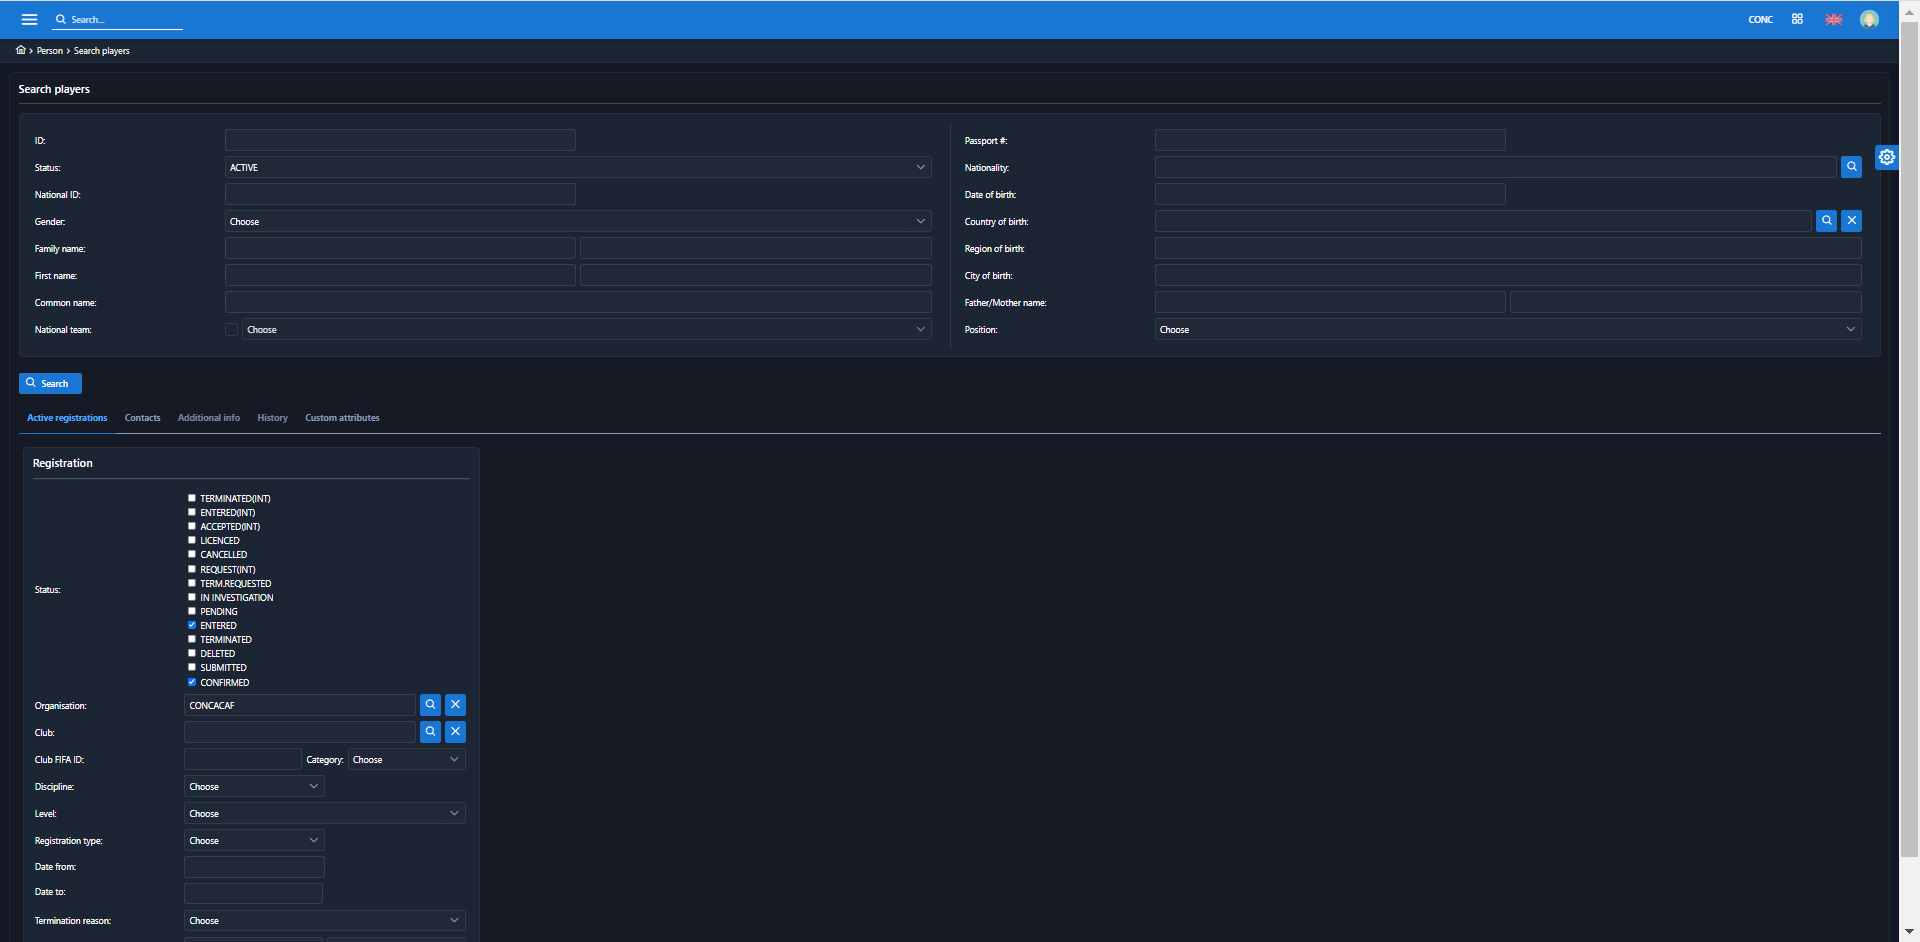Open the Position dropdown

1507,329
